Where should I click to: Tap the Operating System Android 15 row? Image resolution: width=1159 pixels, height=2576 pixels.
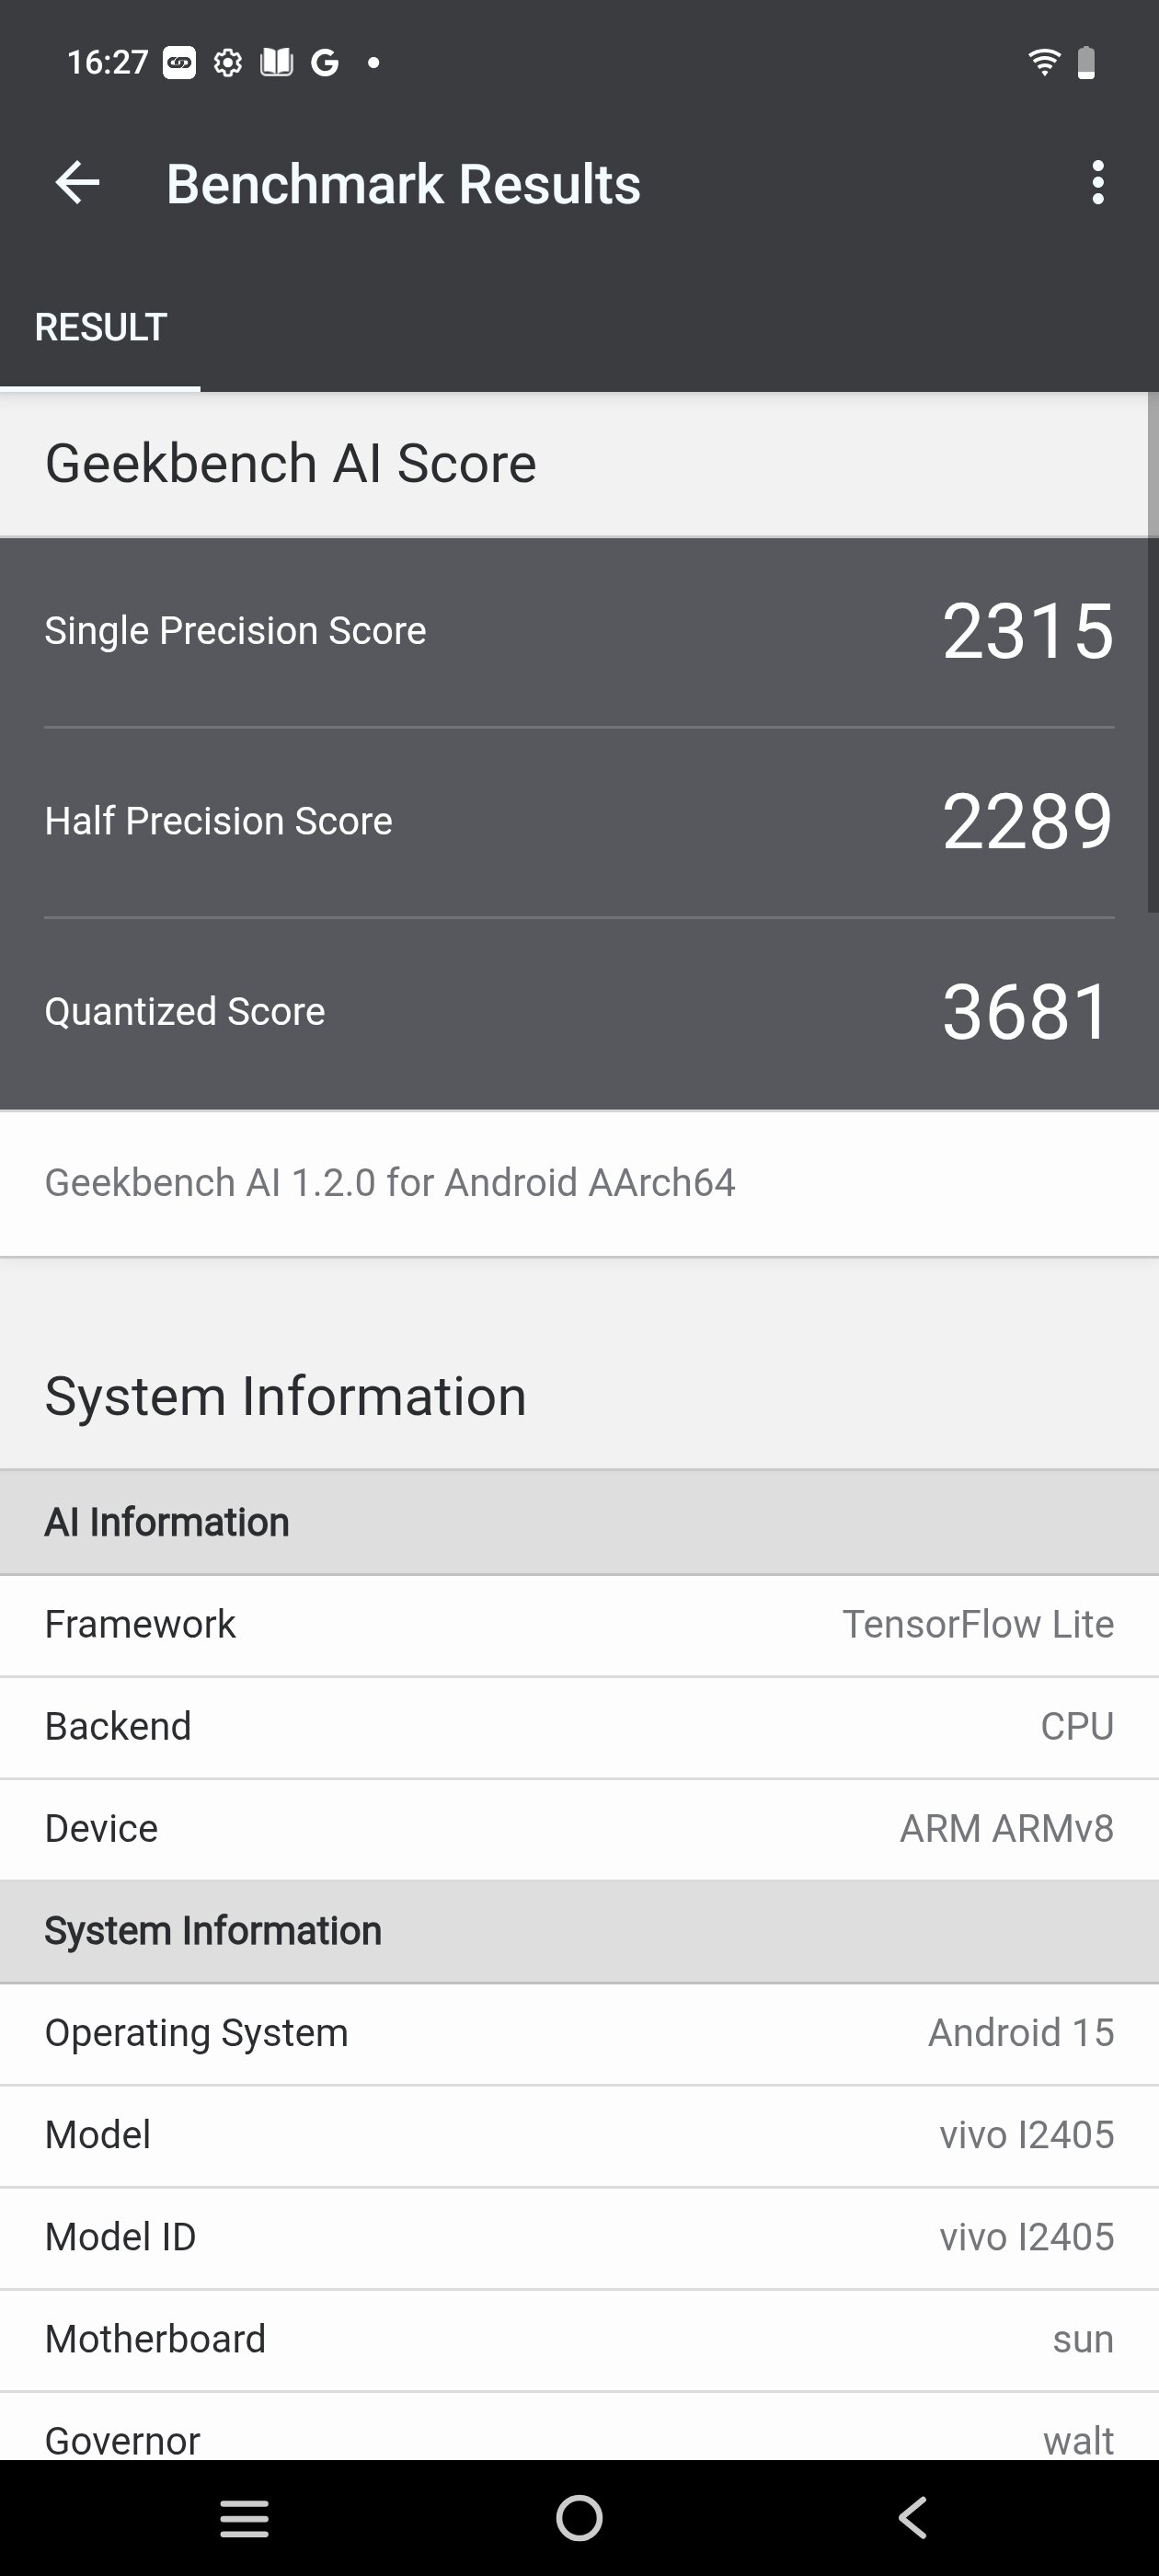(x=579, y=2033)
